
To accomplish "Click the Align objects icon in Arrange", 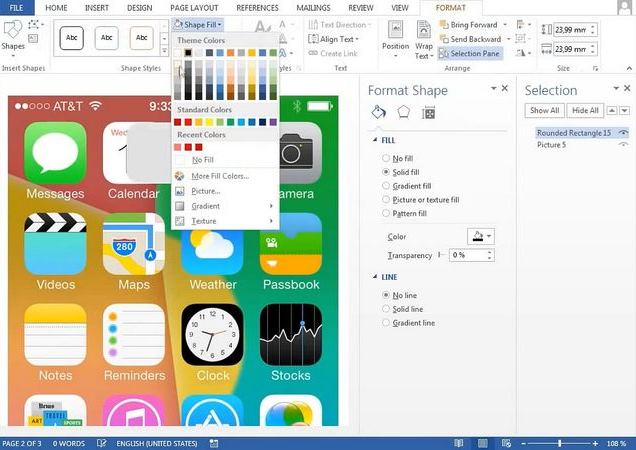I will click(x=522, y=25).
